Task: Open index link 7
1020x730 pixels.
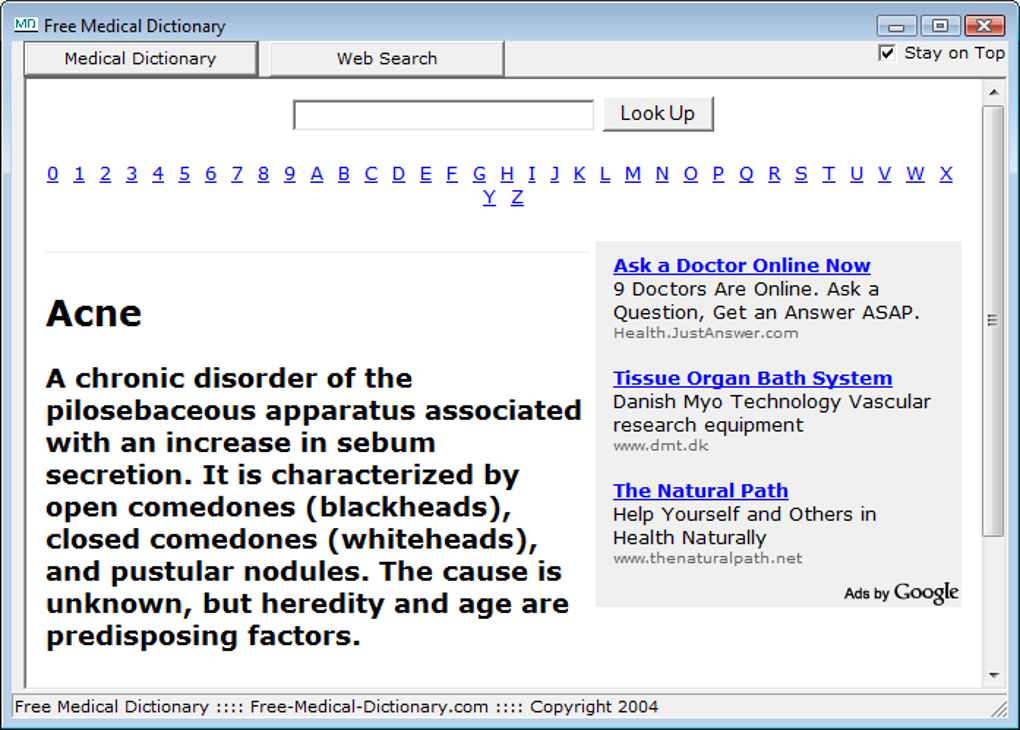Action: click(237, 174)
